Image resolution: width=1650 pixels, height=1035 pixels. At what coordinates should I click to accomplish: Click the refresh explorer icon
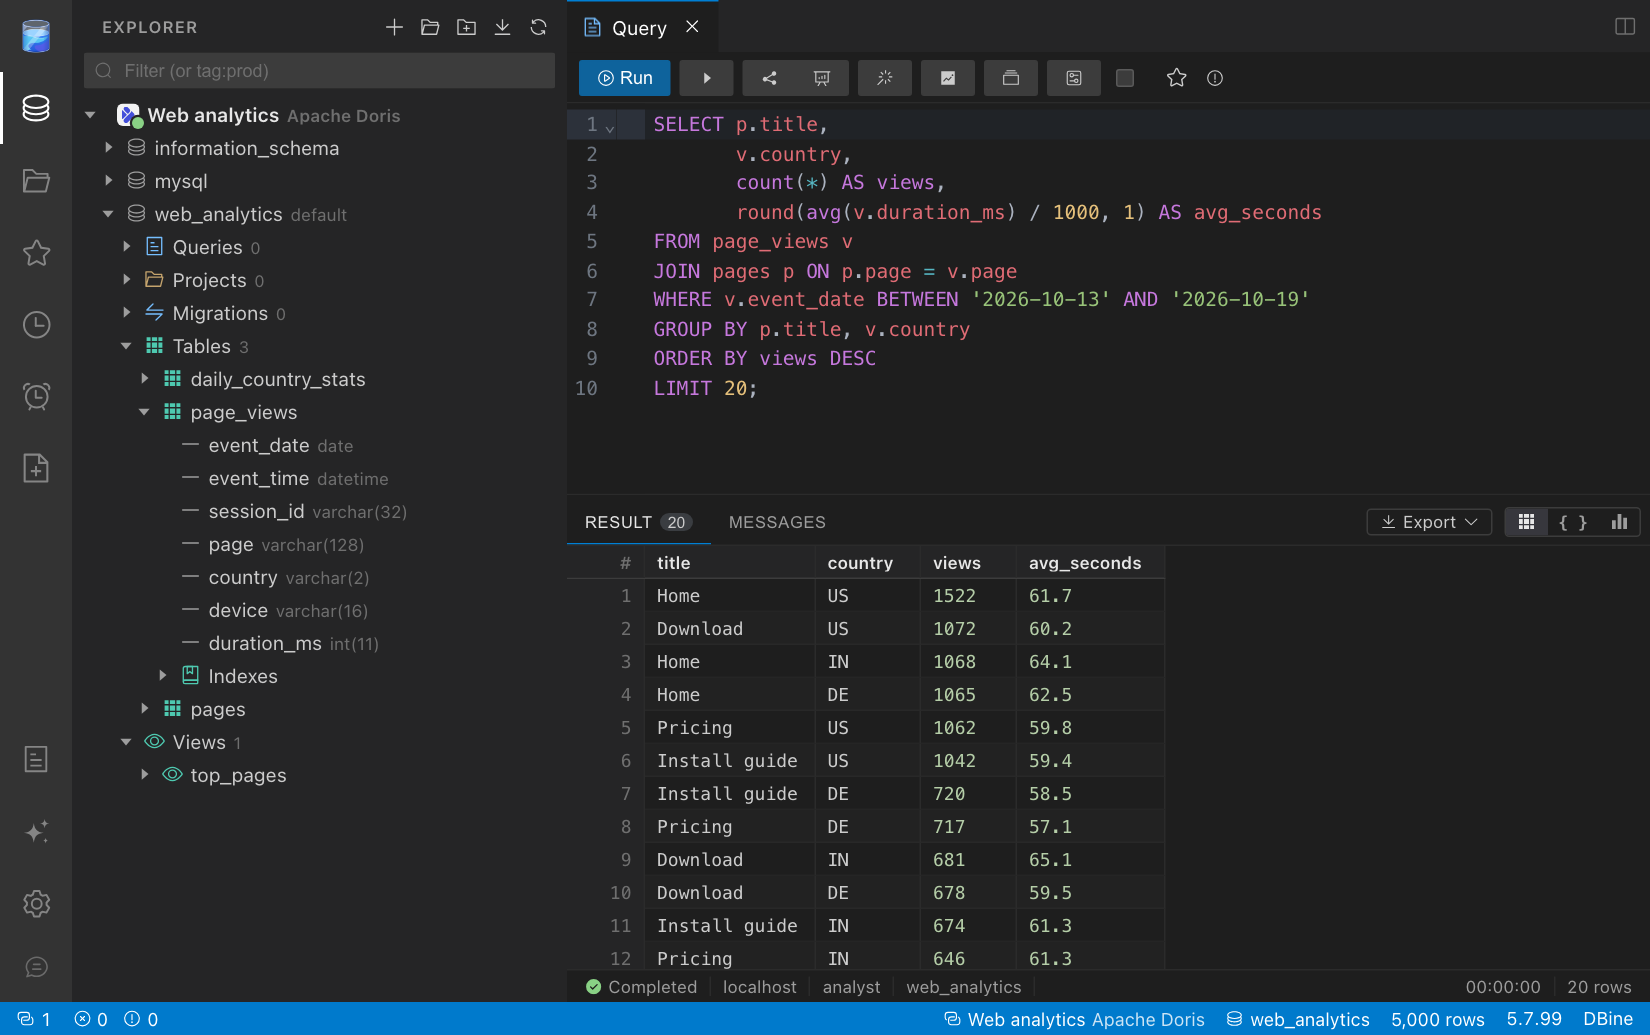tap(538, 27)
